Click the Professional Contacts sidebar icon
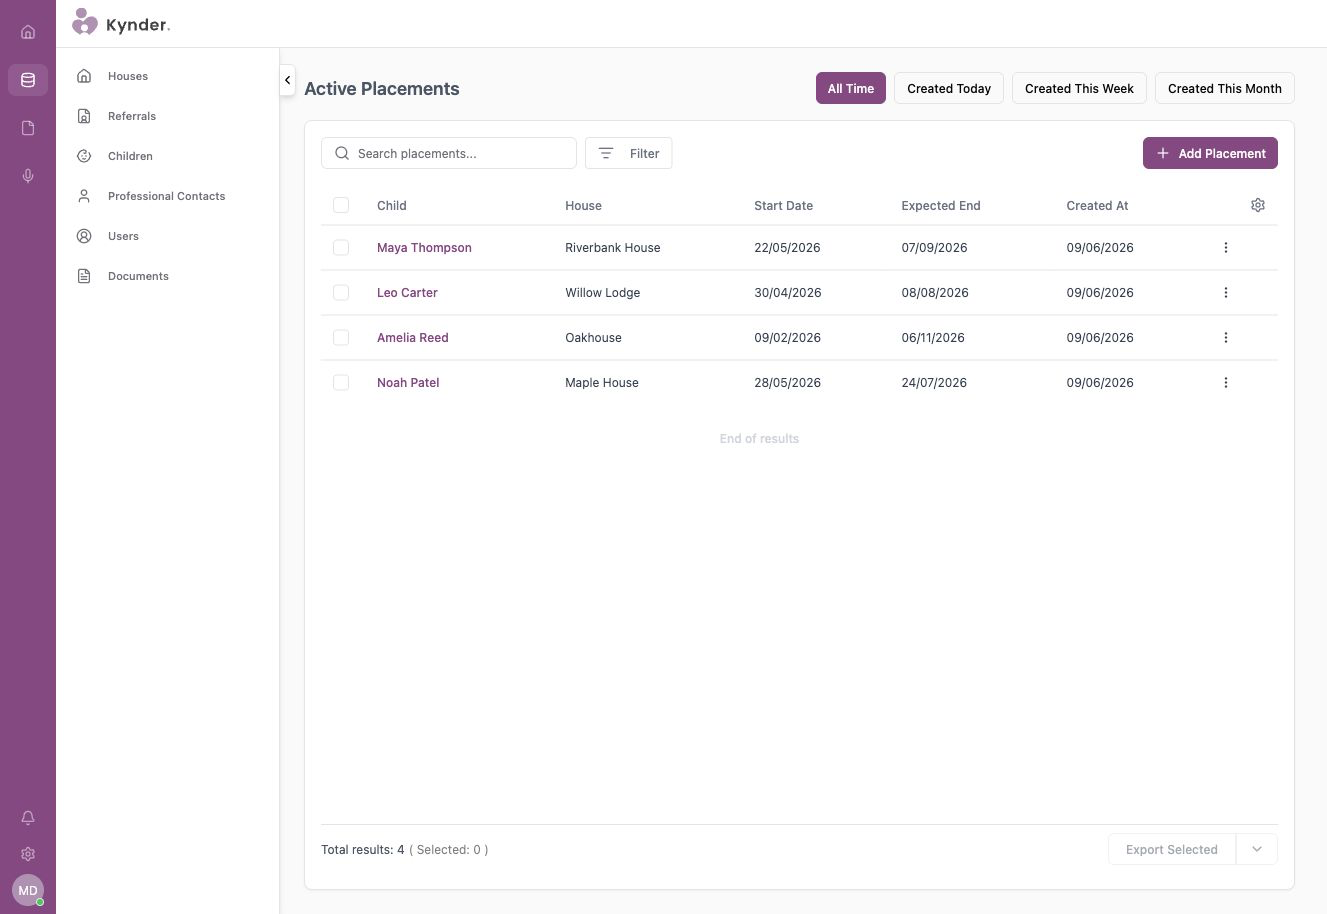Screen dimensions: 1327x914 click(x=85, y=196)
